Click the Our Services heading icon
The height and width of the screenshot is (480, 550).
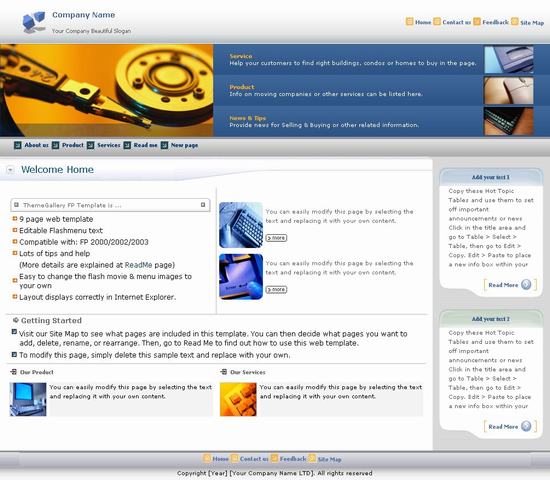point(223,372)
